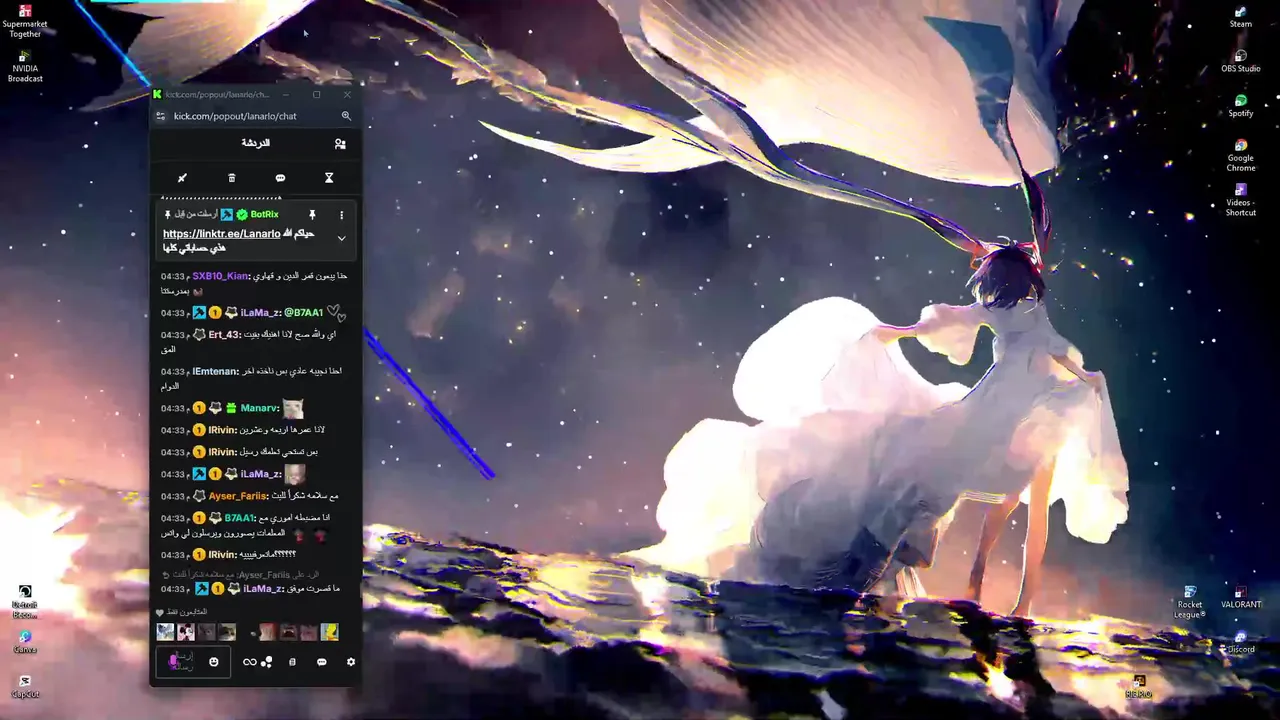Click the sword icon in chat toolbar
Screen dimensions: 1280x720
pyautogui.click(x=182, y=178)
